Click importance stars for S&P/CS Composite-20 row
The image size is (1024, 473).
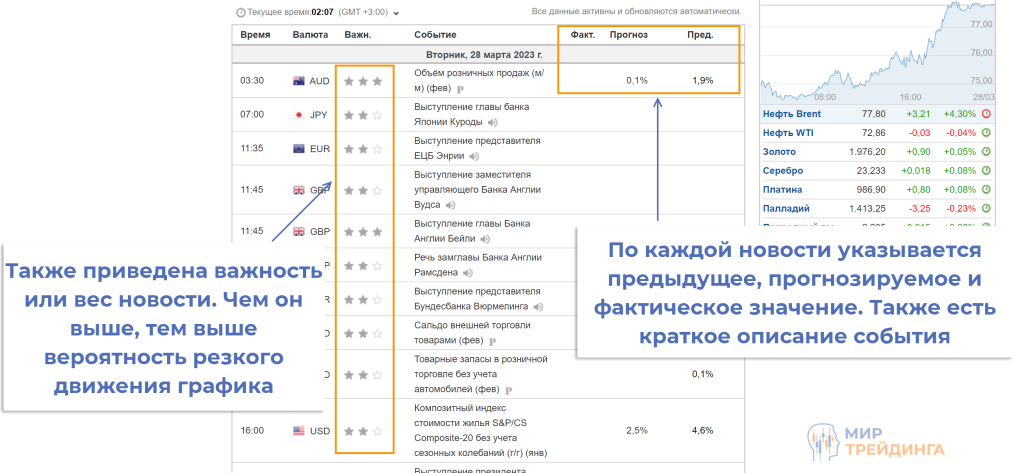(x=362, y=431)
